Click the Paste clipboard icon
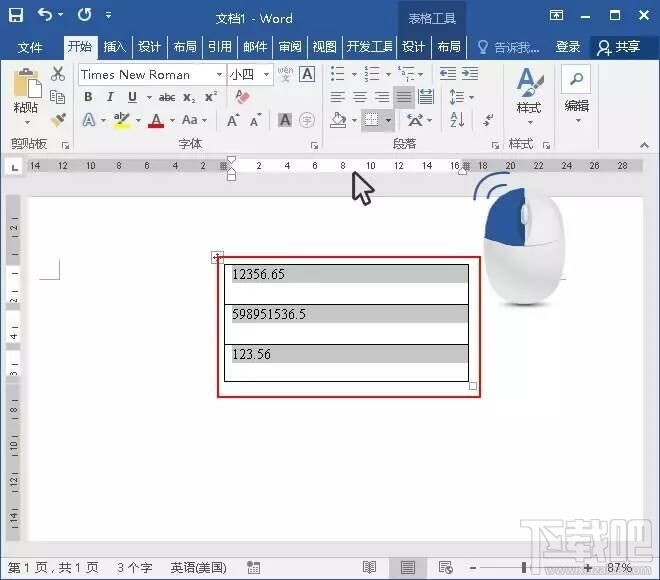Viewport: 660px width, 580px height. click(x=26, y=92)
